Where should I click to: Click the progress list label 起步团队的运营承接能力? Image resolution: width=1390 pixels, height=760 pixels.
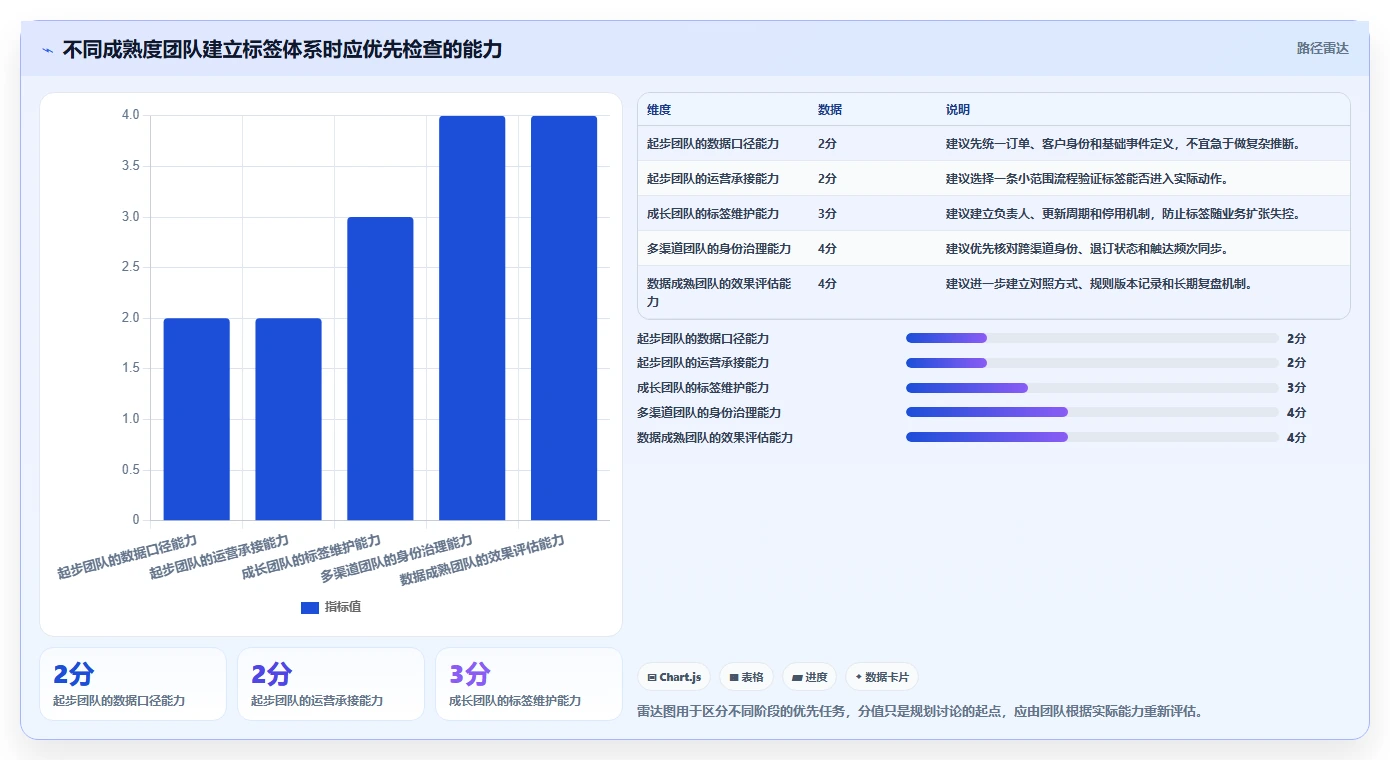703,363
